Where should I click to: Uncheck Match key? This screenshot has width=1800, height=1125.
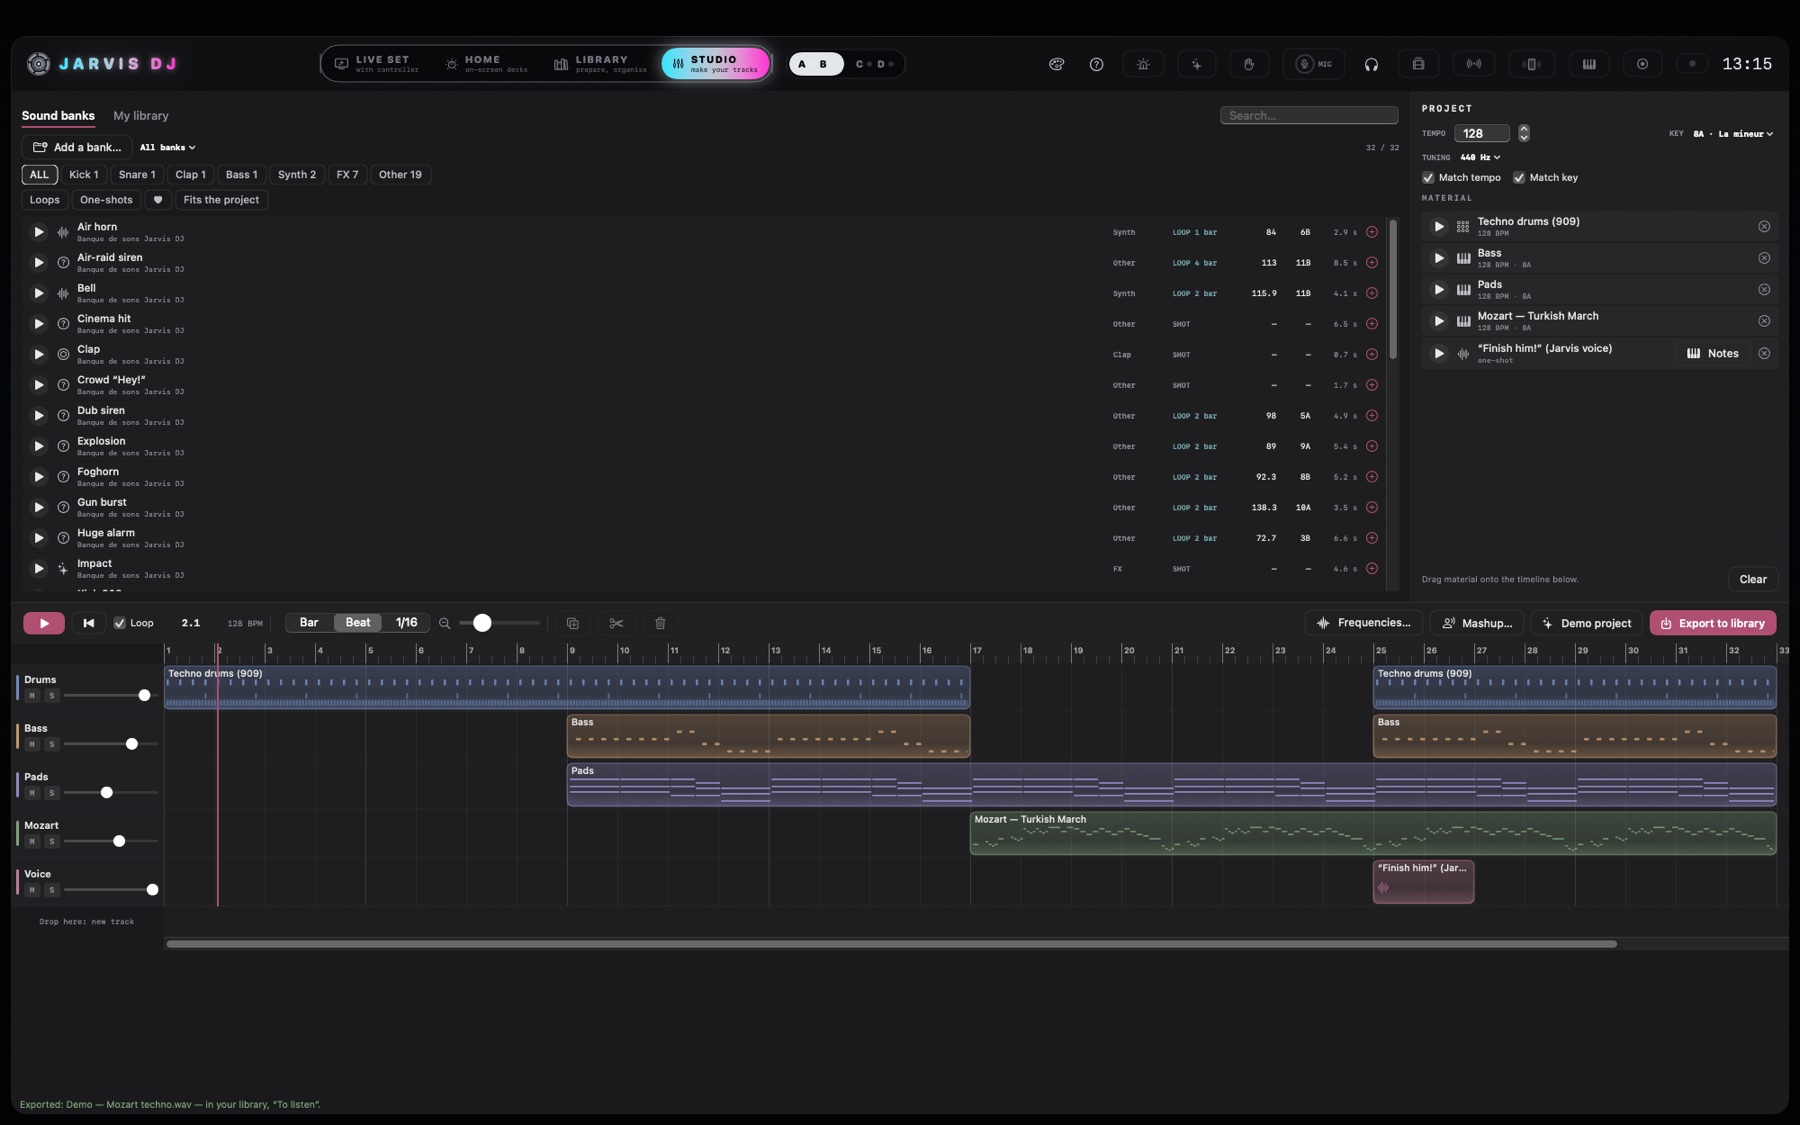tap(1519, 178)
